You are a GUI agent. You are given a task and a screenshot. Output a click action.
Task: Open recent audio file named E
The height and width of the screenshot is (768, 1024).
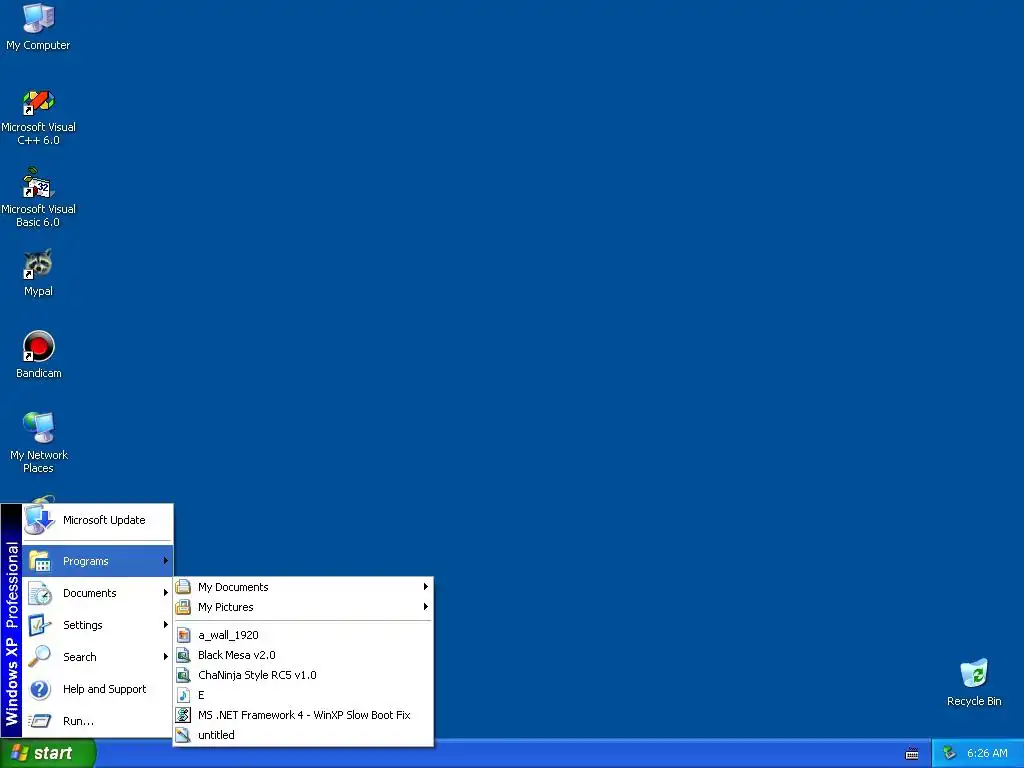tap(303, 695)
